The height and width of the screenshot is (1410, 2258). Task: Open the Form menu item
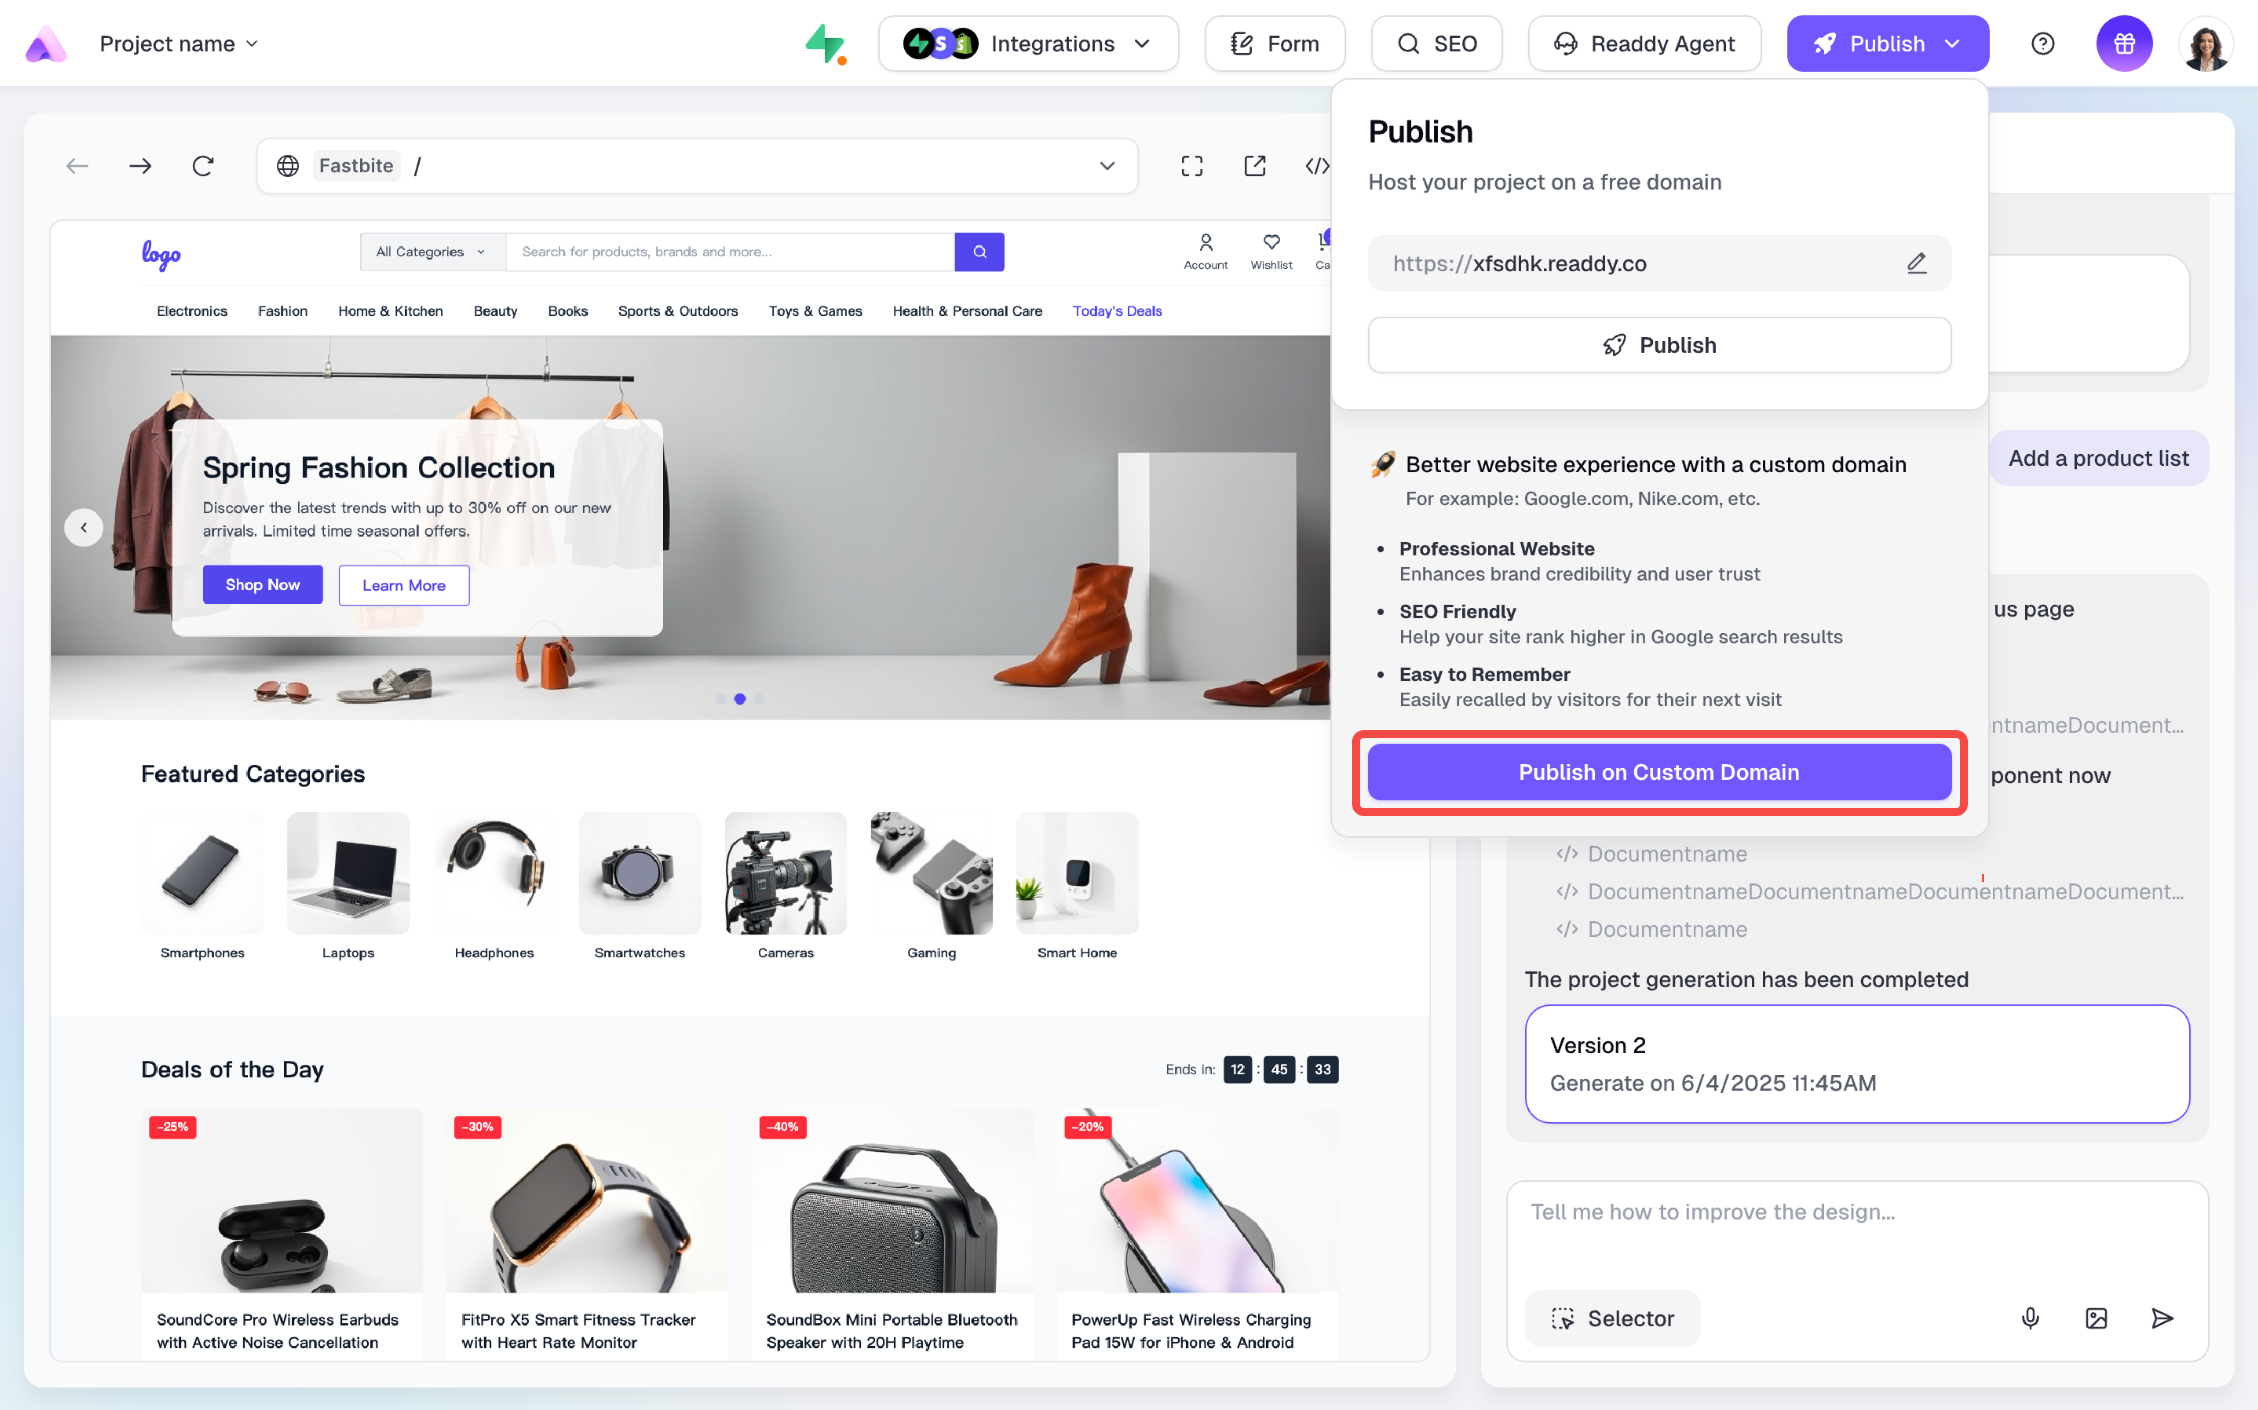point(1274,44)
